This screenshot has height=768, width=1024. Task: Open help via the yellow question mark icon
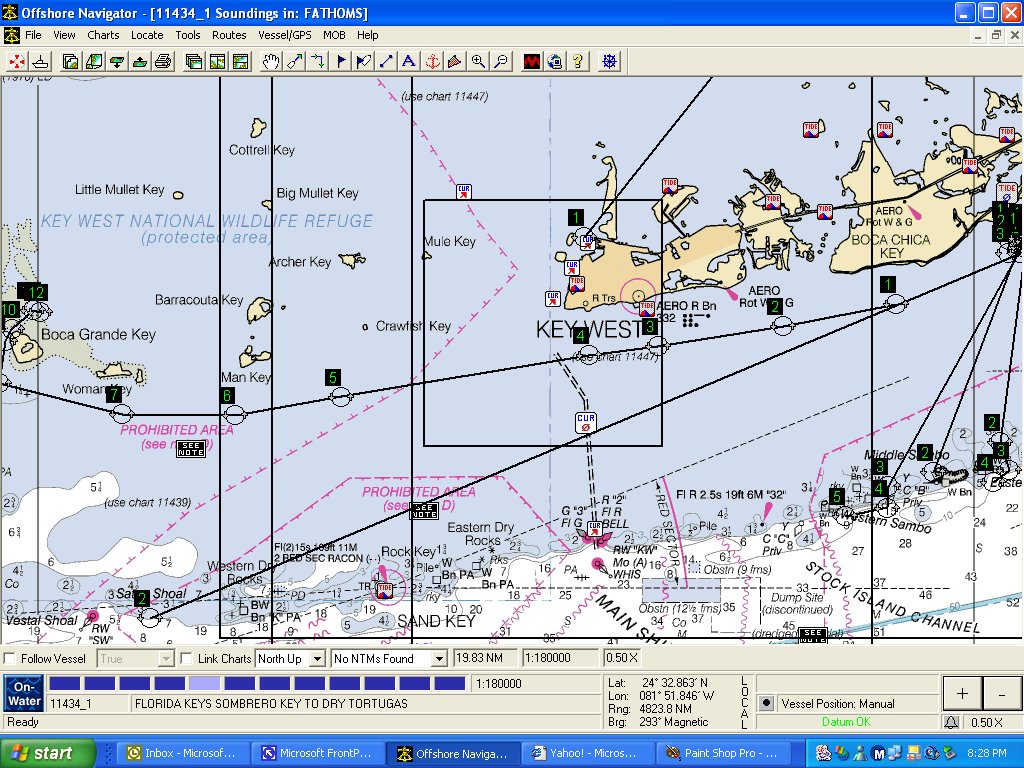click(x=577, y=61)
